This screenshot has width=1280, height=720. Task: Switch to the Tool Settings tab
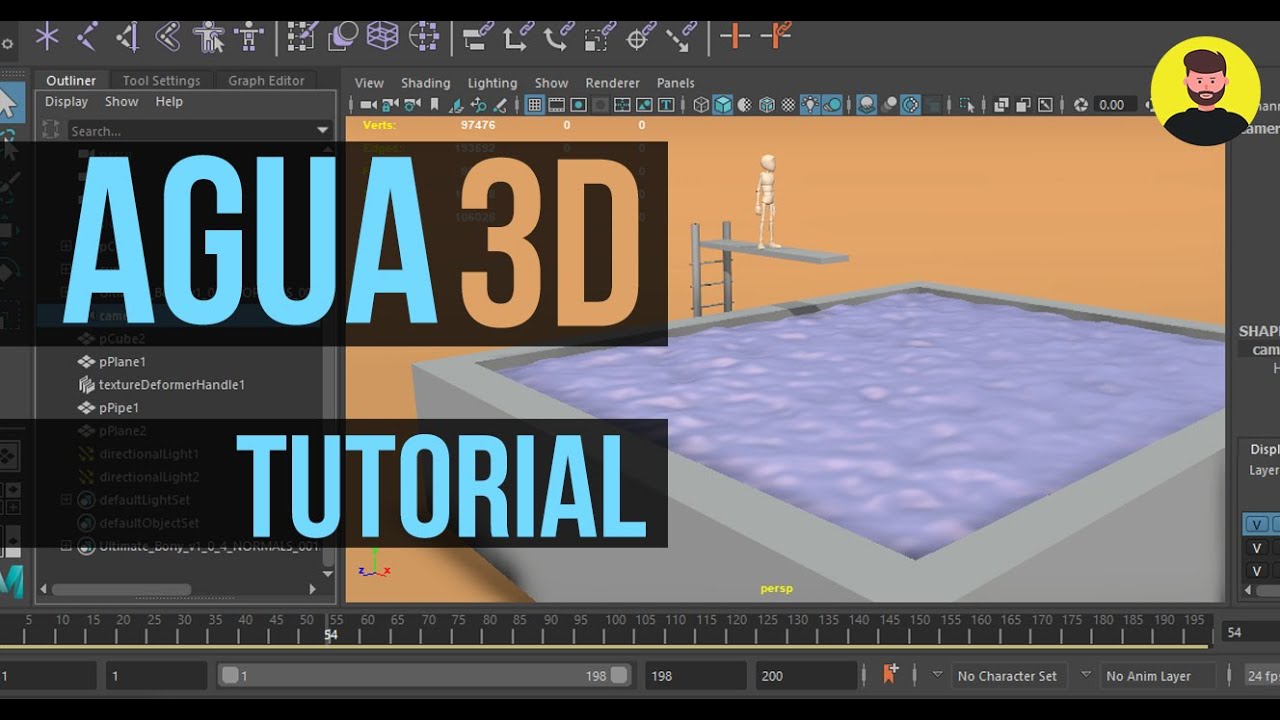pos(161,81)
